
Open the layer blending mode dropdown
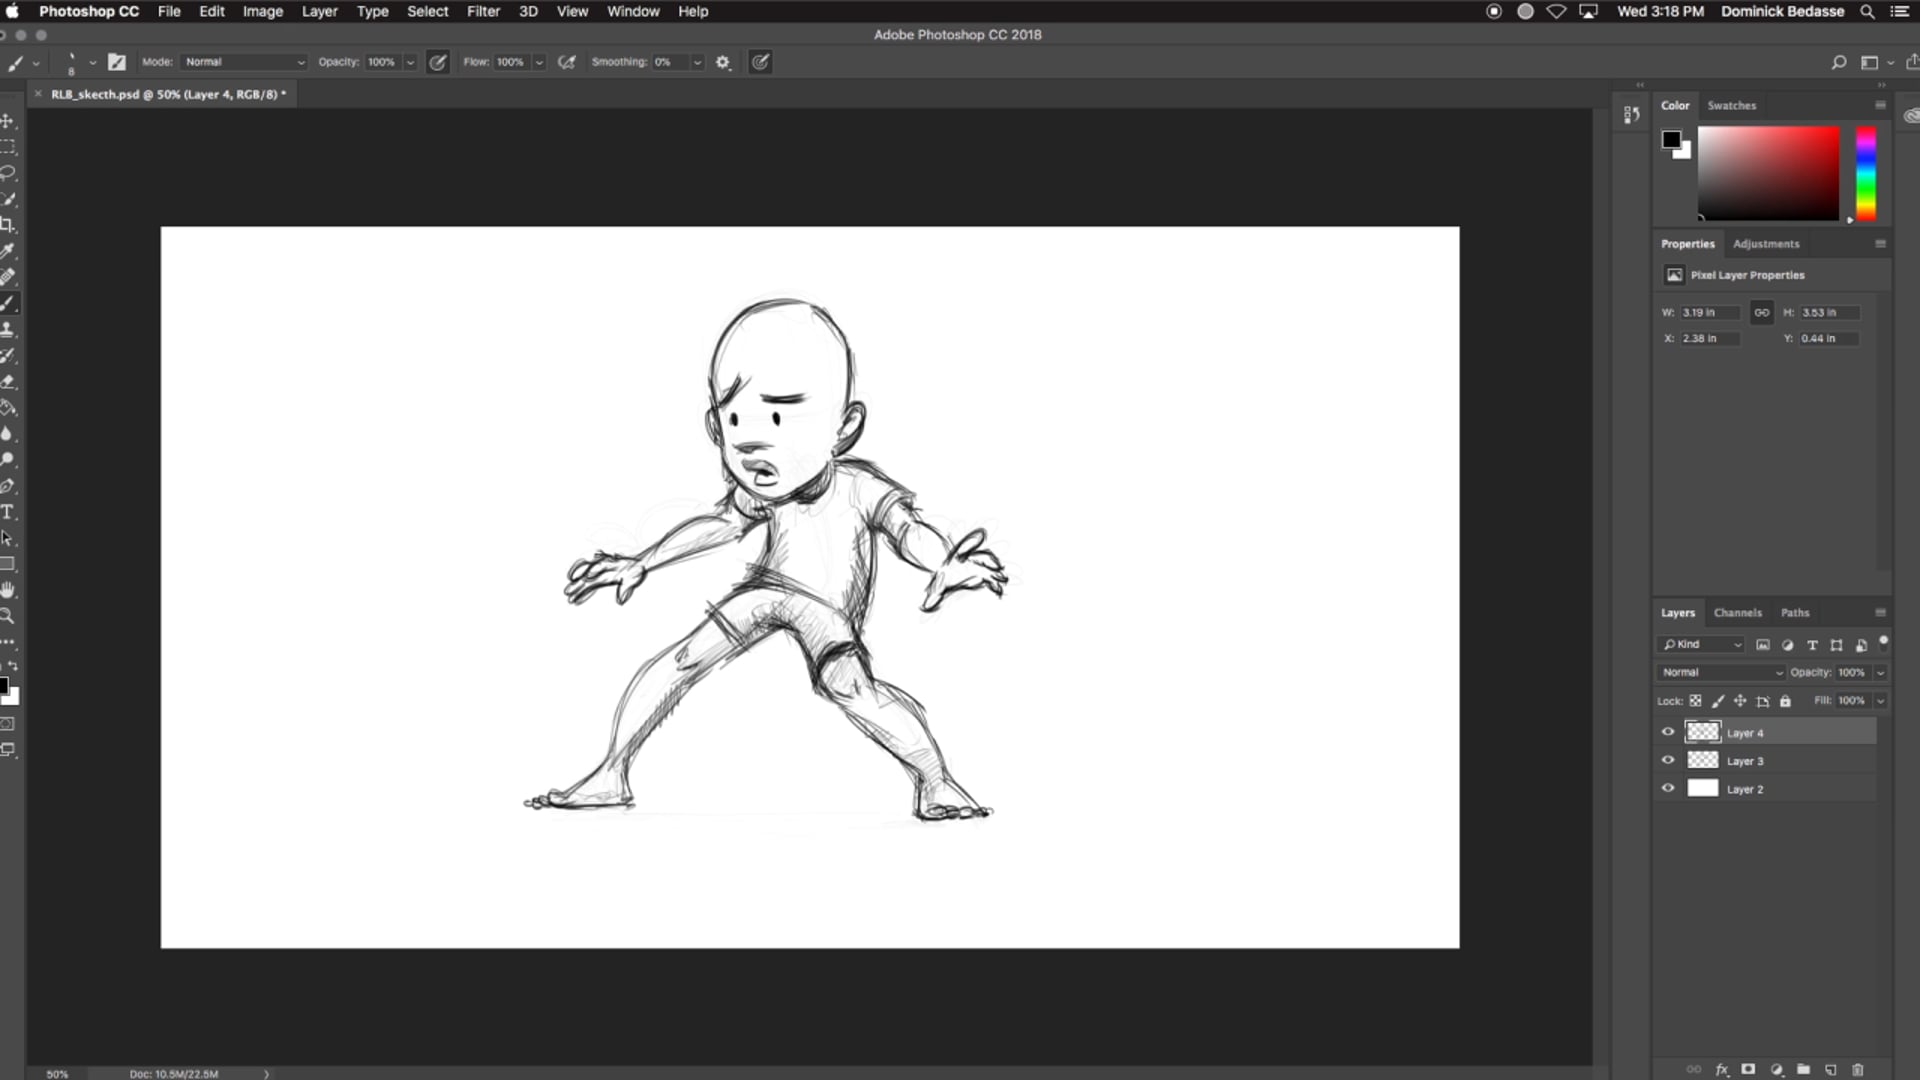click(1720, 672)
